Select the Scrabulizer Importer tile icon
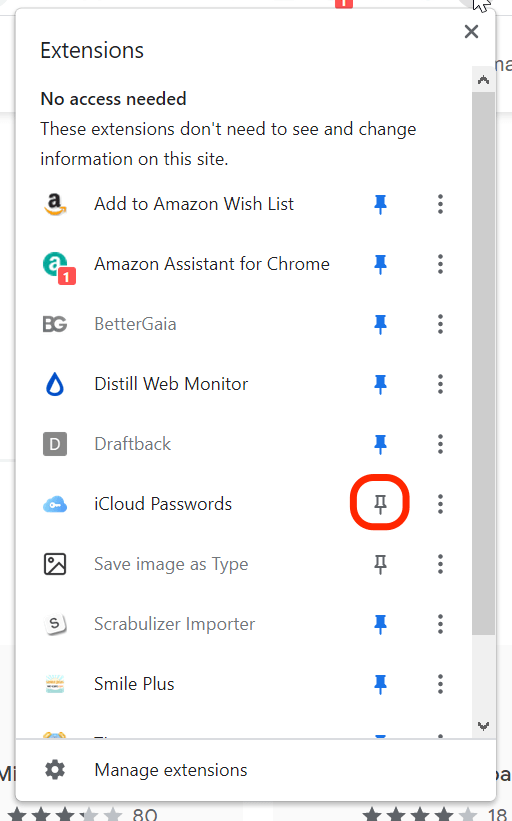Image resolution: width=512 pixels, height=821 pixels. click(x=54, y=624)
